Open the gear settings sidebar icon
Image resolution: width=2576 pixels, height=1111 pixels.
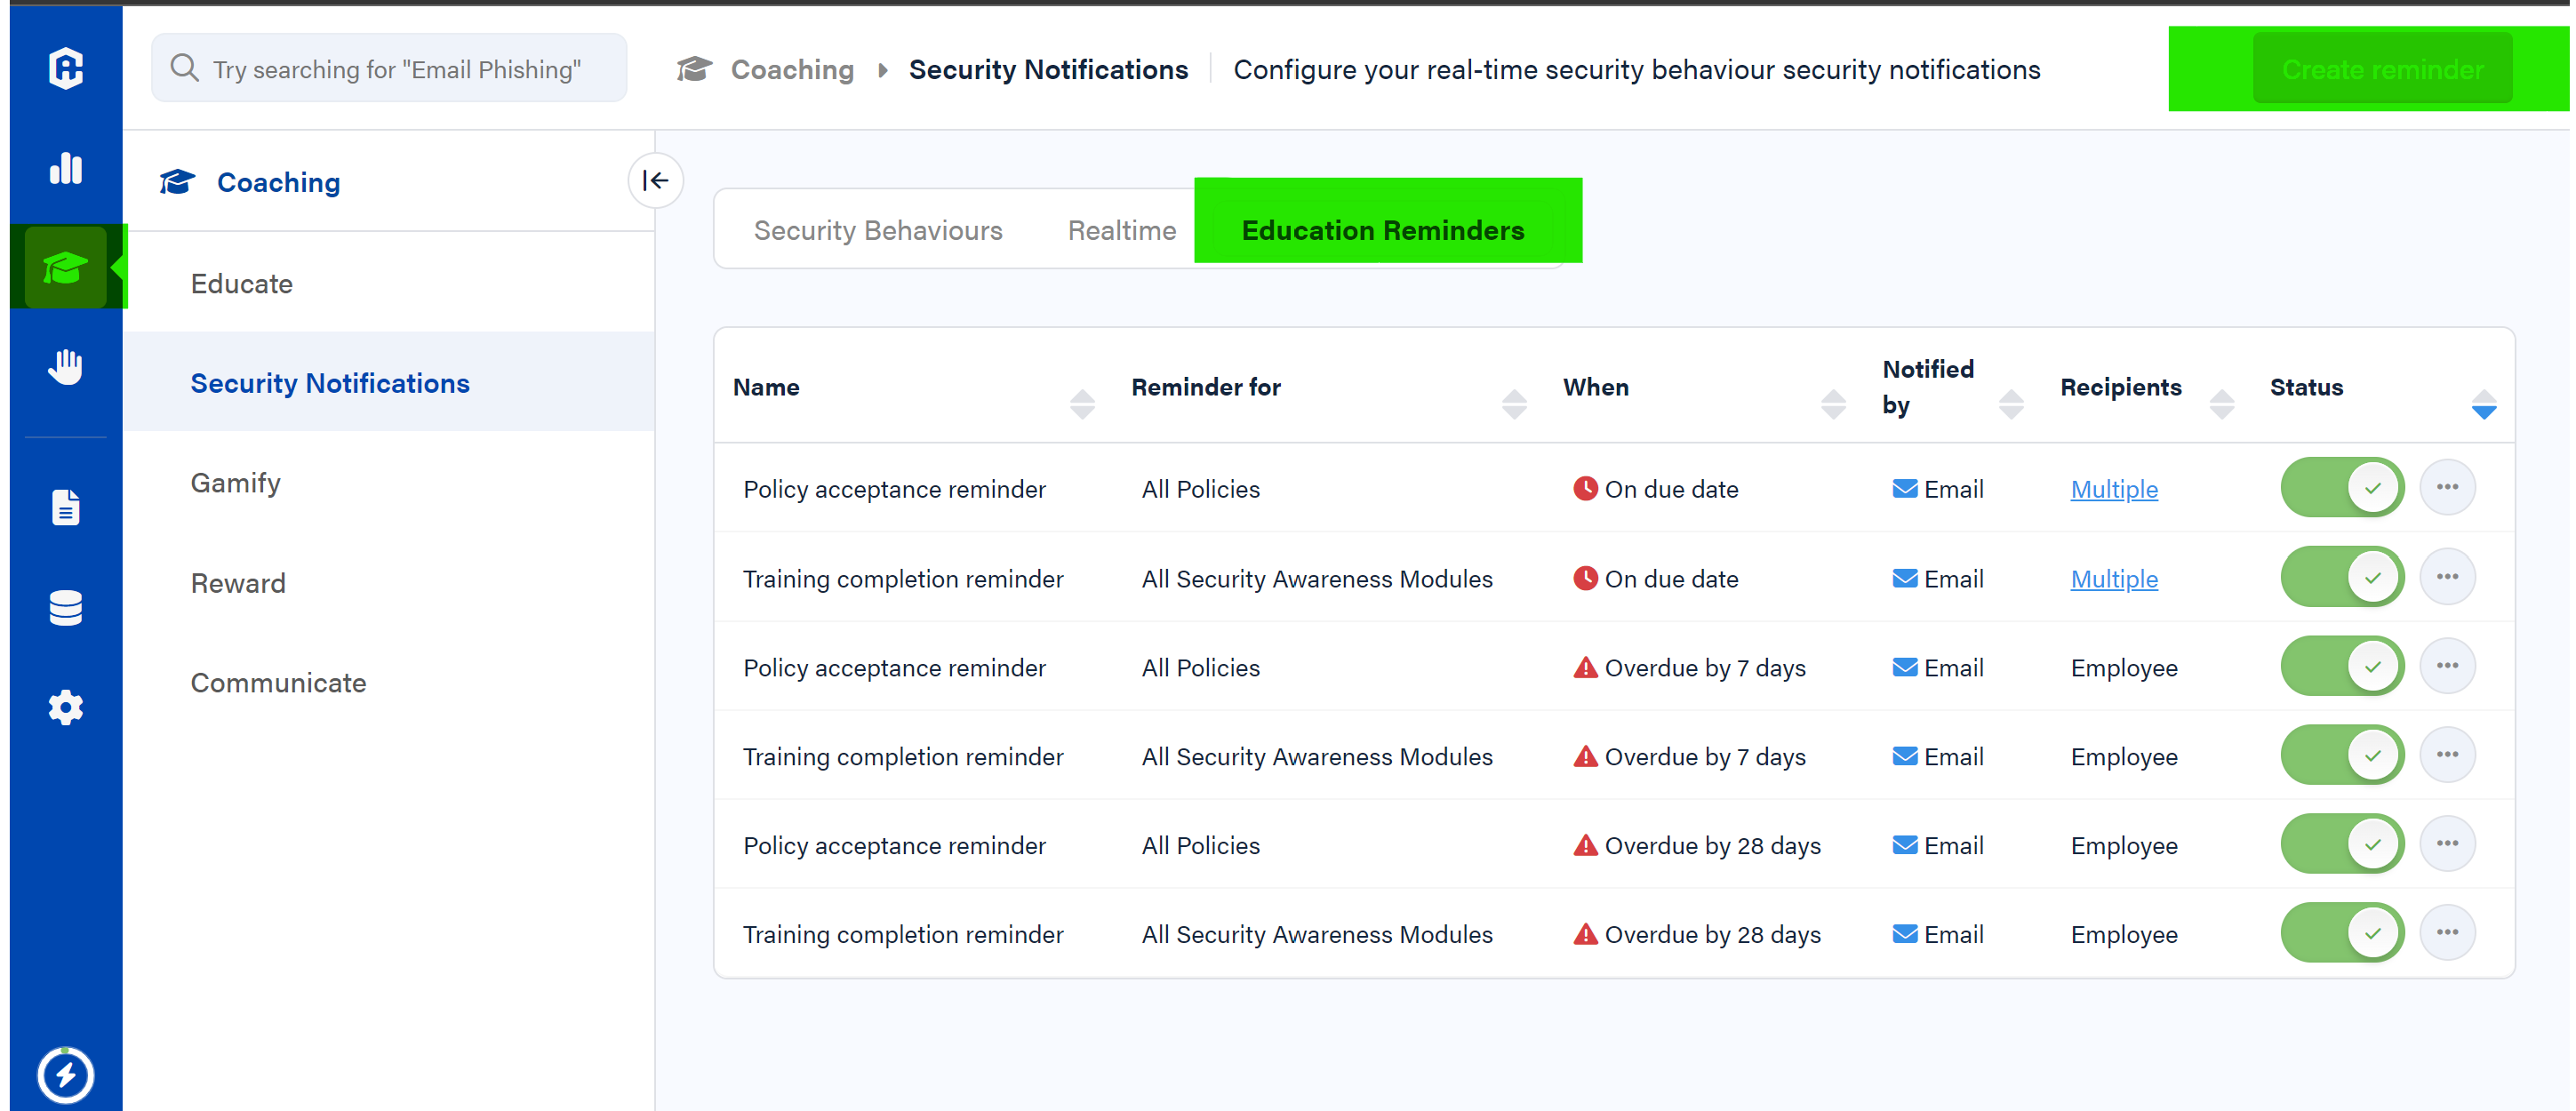tap(65, 707)
